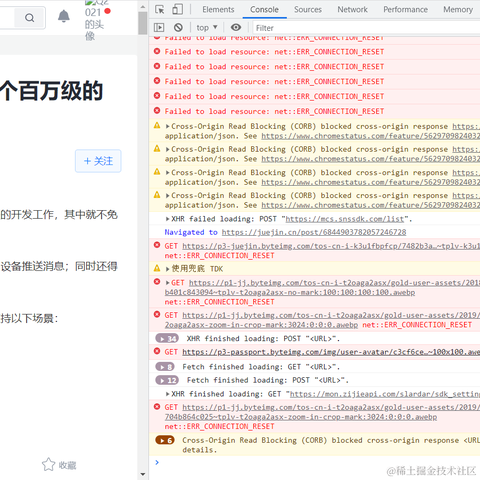Open the mon.zijieapi.com slardar link
Viewport: 480px width, 480px height.
(385, 394)
